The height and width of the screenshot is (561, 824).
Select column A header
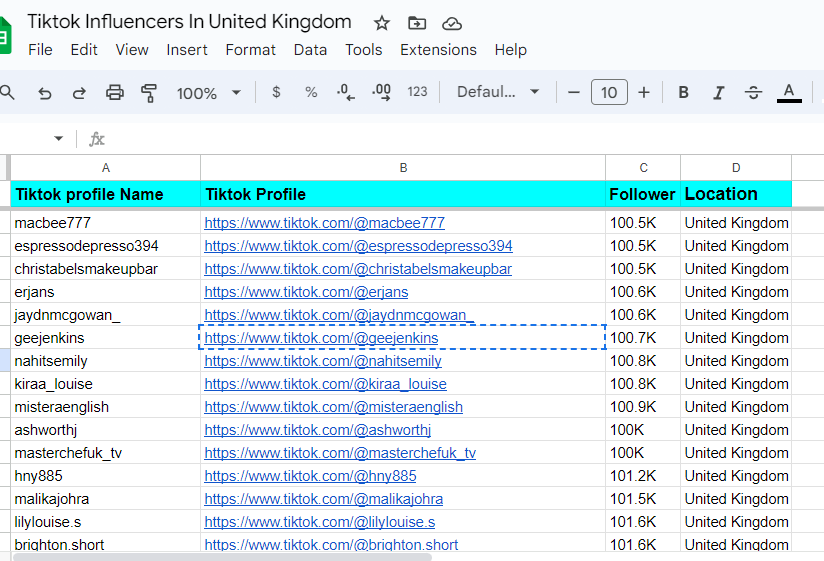pos(106,168)
